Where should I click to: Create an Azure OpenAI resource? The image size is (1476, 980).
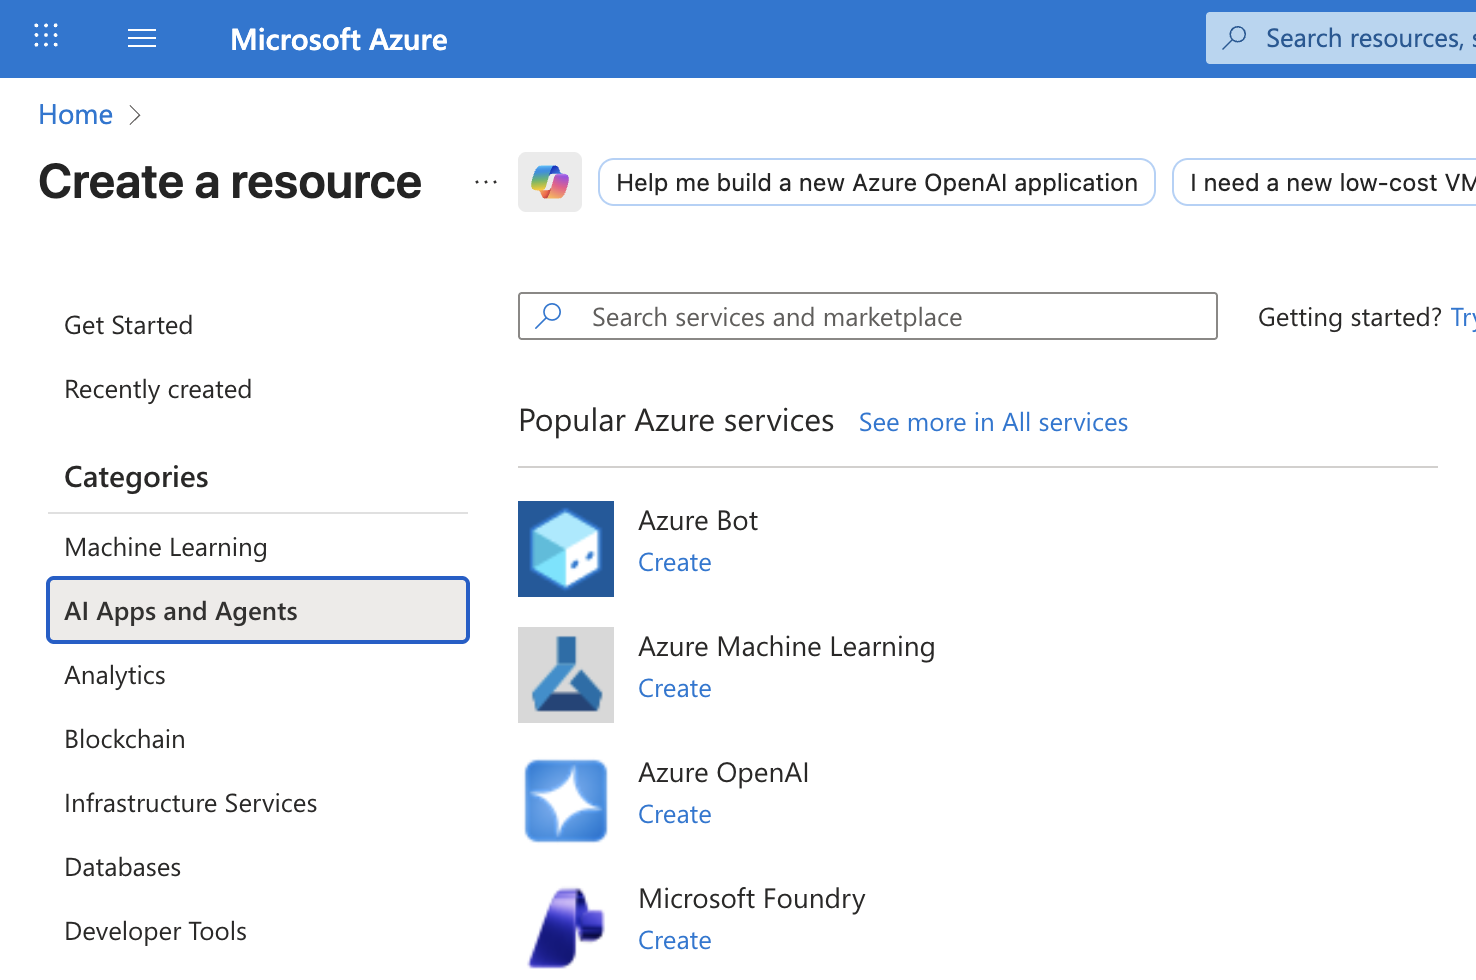click(674, 814)
